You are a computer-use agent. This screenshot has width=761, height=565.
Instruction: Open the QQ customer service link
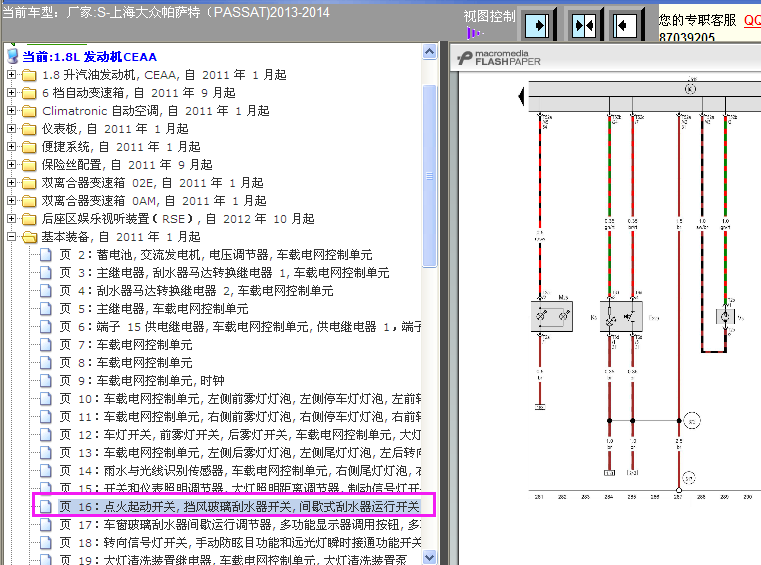pyautogui.click(x=752, y=20)
